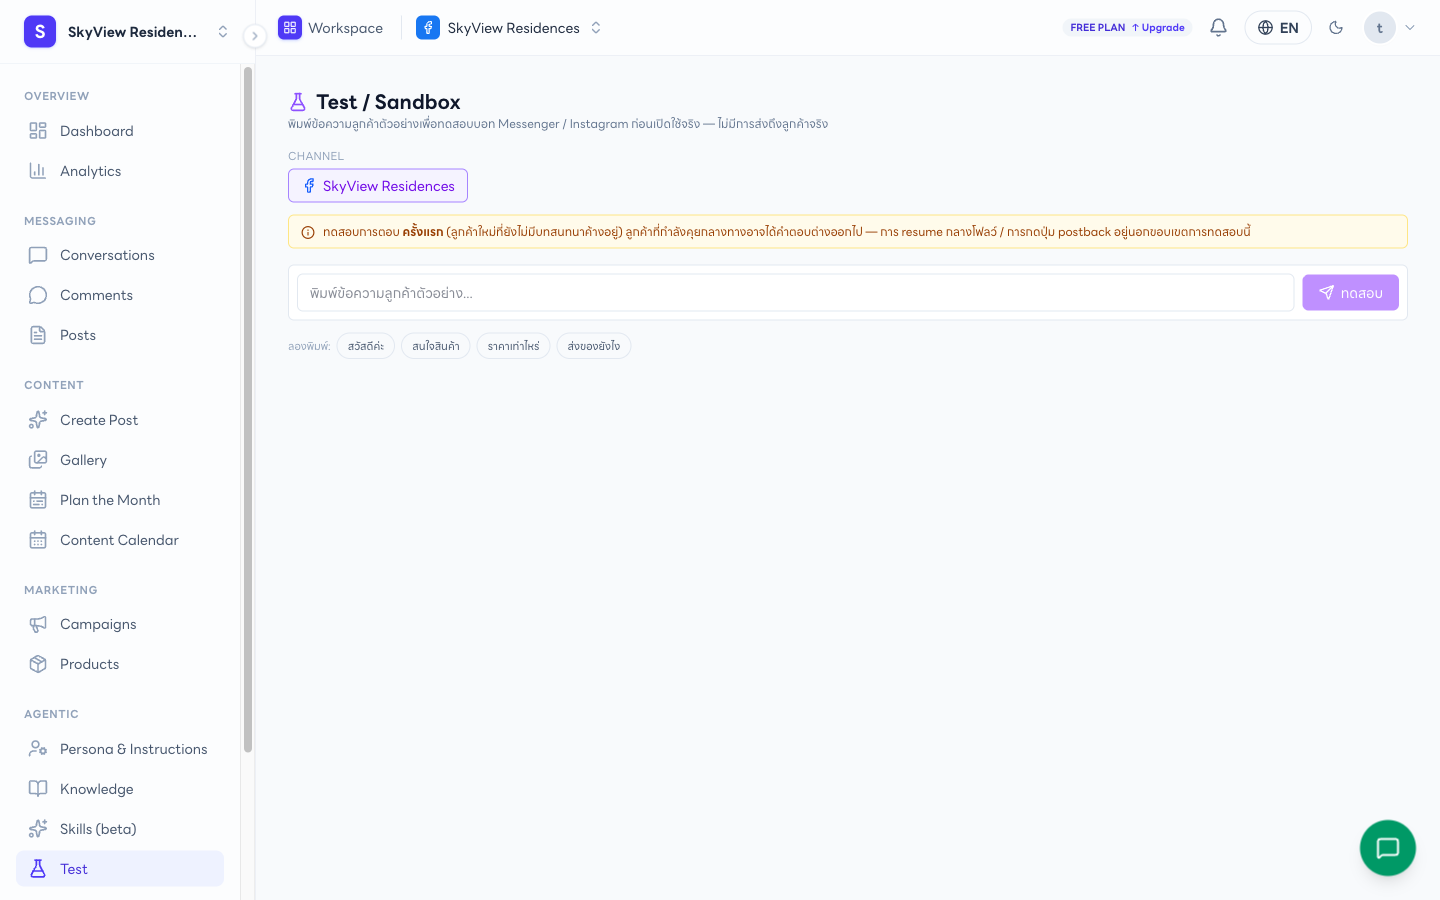
Task: Select the Test item in the sidebar
Action: coord(120,869)
